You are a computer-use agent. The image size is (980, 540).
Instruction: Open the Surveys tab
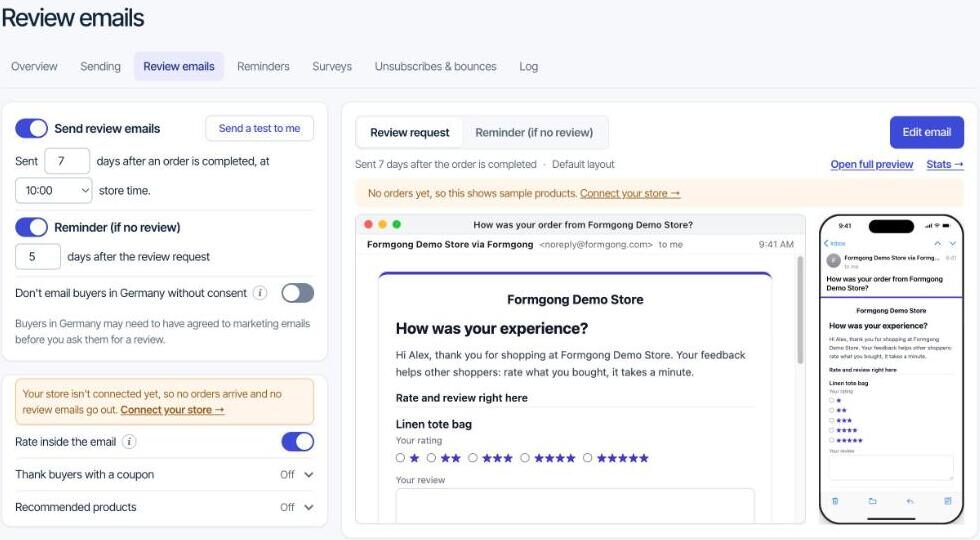[x=332, y=66]
